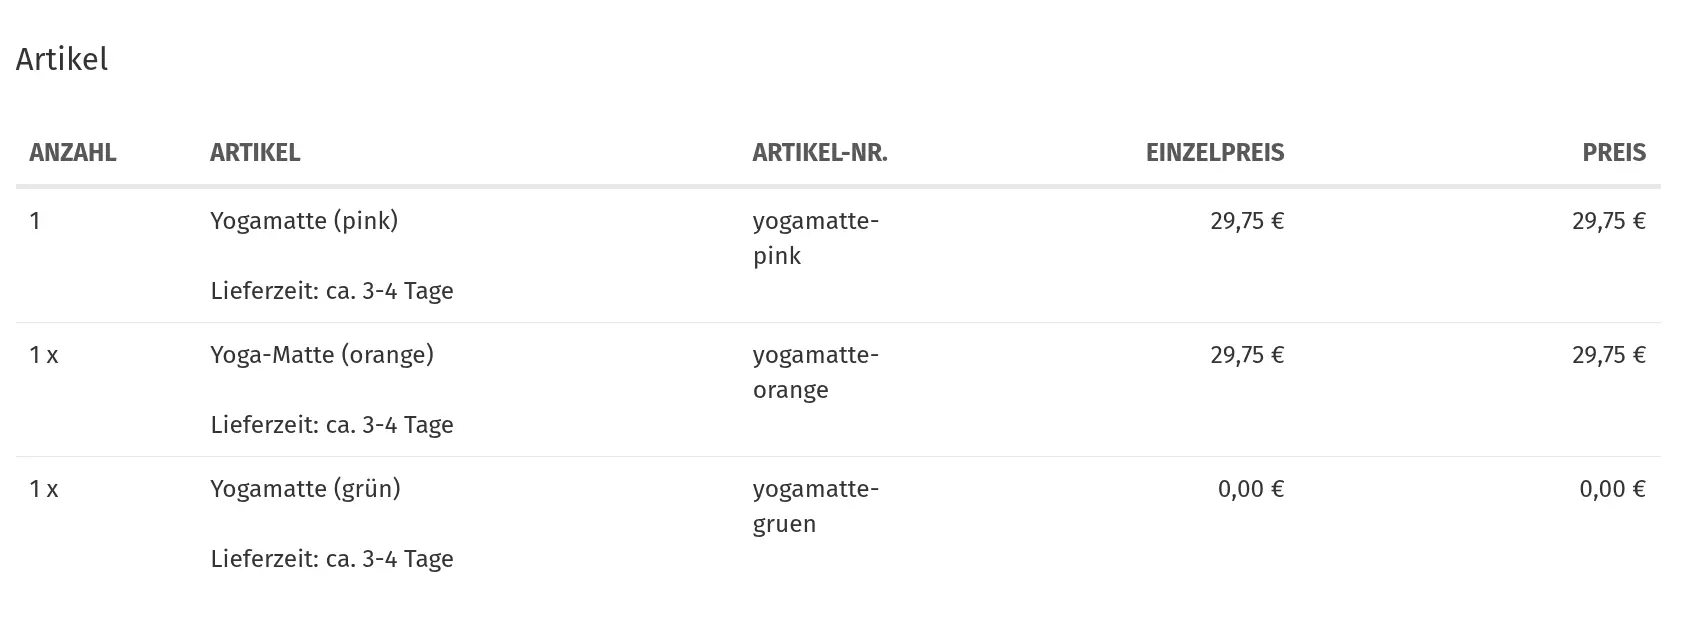The width and height of the screenshot is (1701, 619).
Task: Click the ARTIKEL column header
Action: pos(255,152)
